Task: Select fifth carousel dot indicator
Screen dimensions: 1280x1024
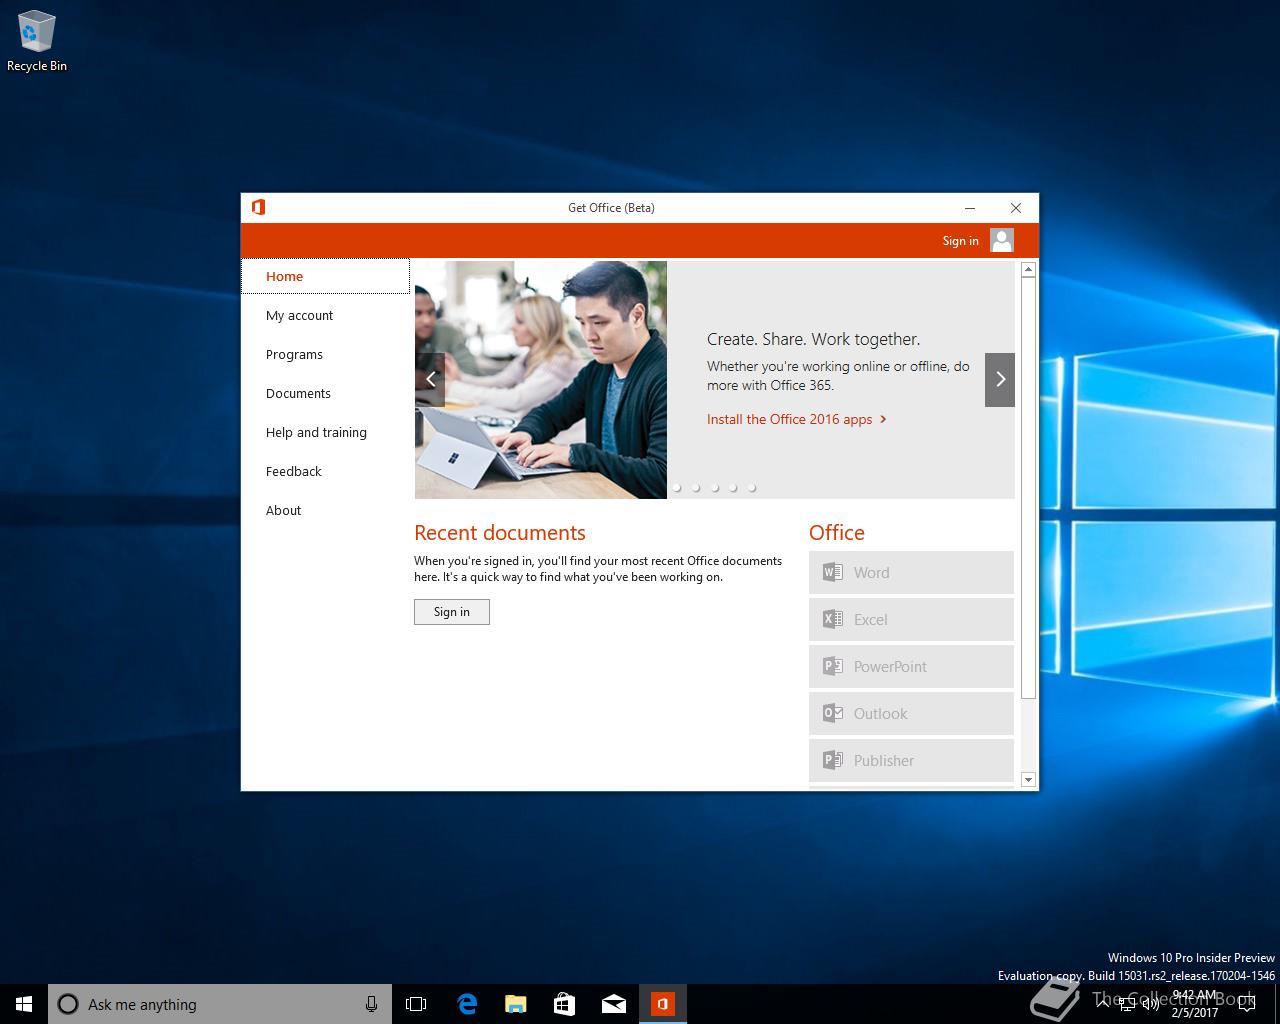Action: pos(752,488)
